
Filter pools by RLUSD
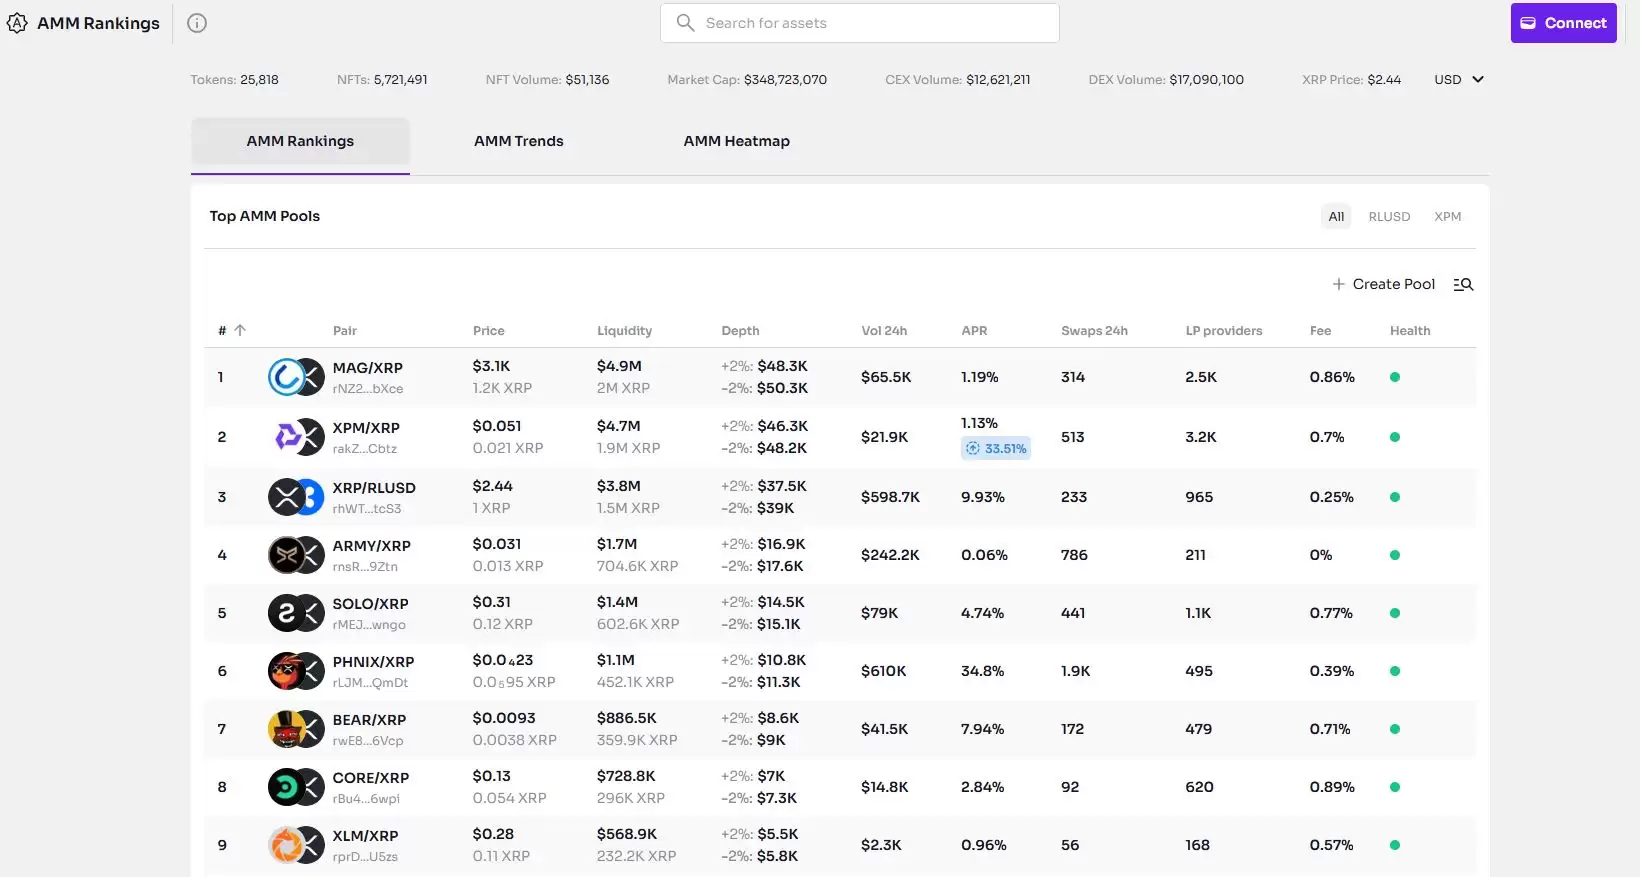[x=1389, y=217]
